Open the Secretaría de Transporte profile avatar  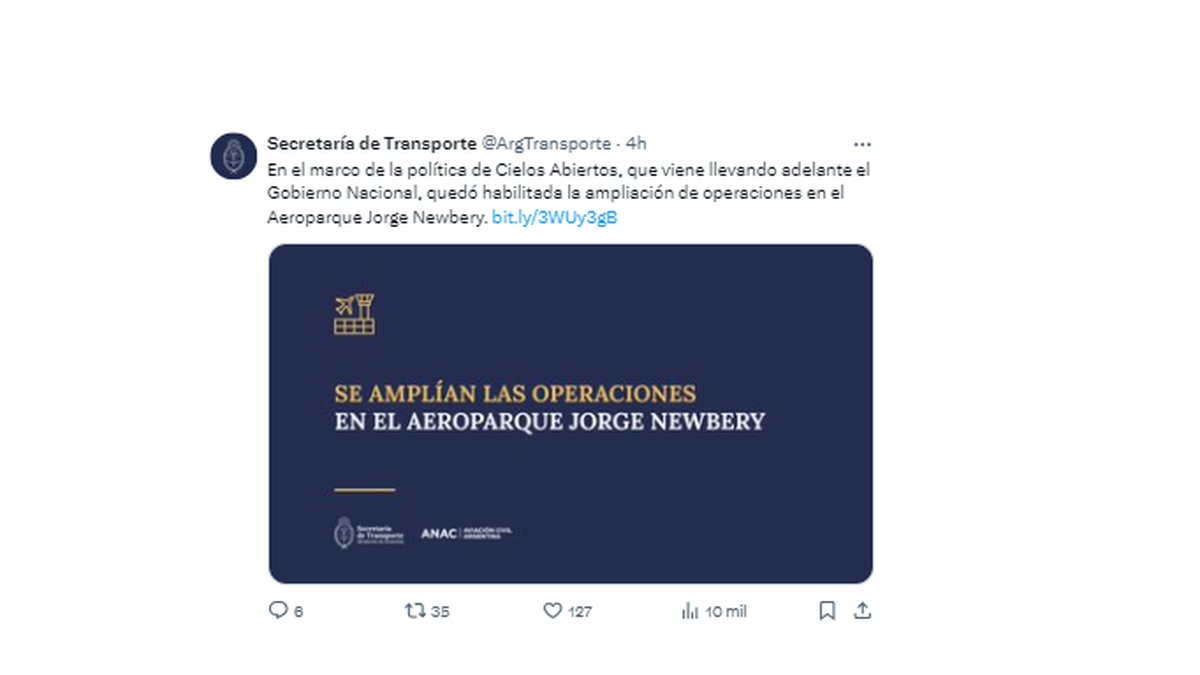[234, 156]
